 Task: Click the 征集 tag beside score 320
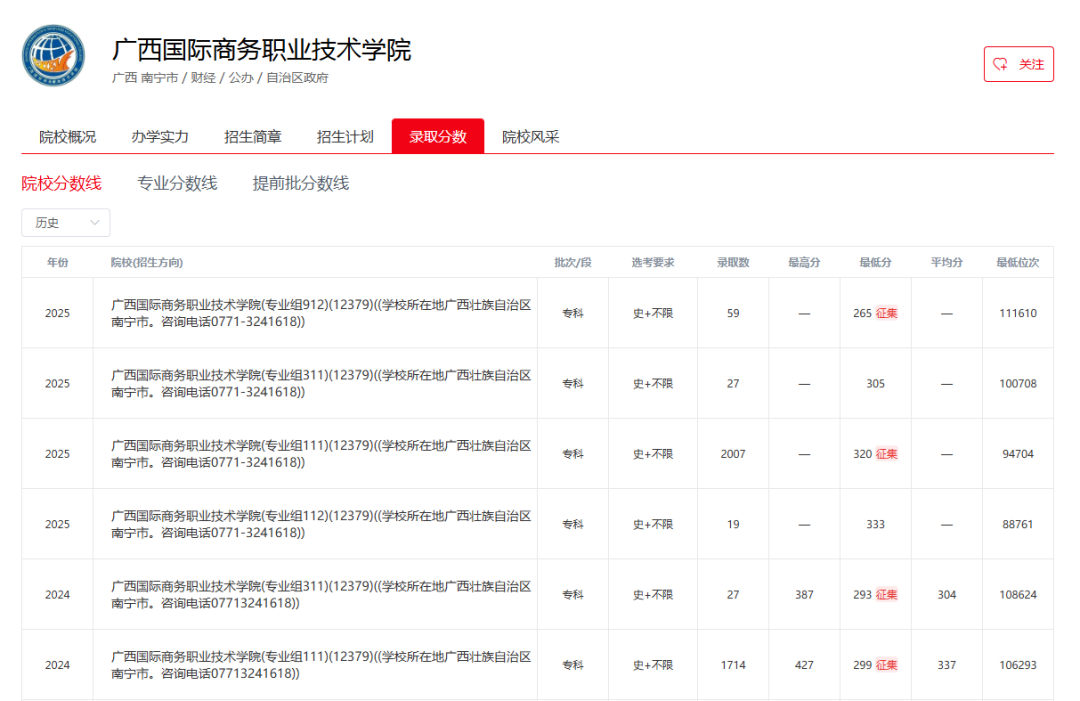tap(886, 454)
